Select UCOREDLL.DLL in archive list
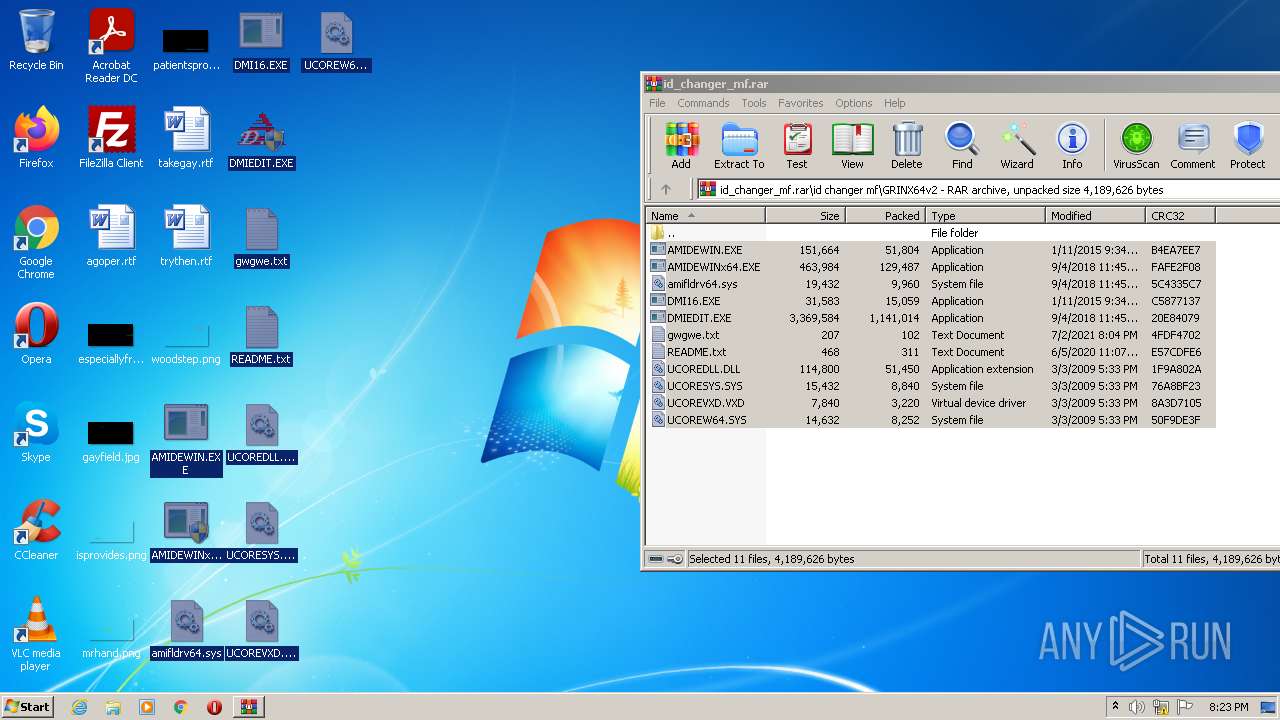The height and width of the screenshot is (720, 1280). [x=931, y=369]
